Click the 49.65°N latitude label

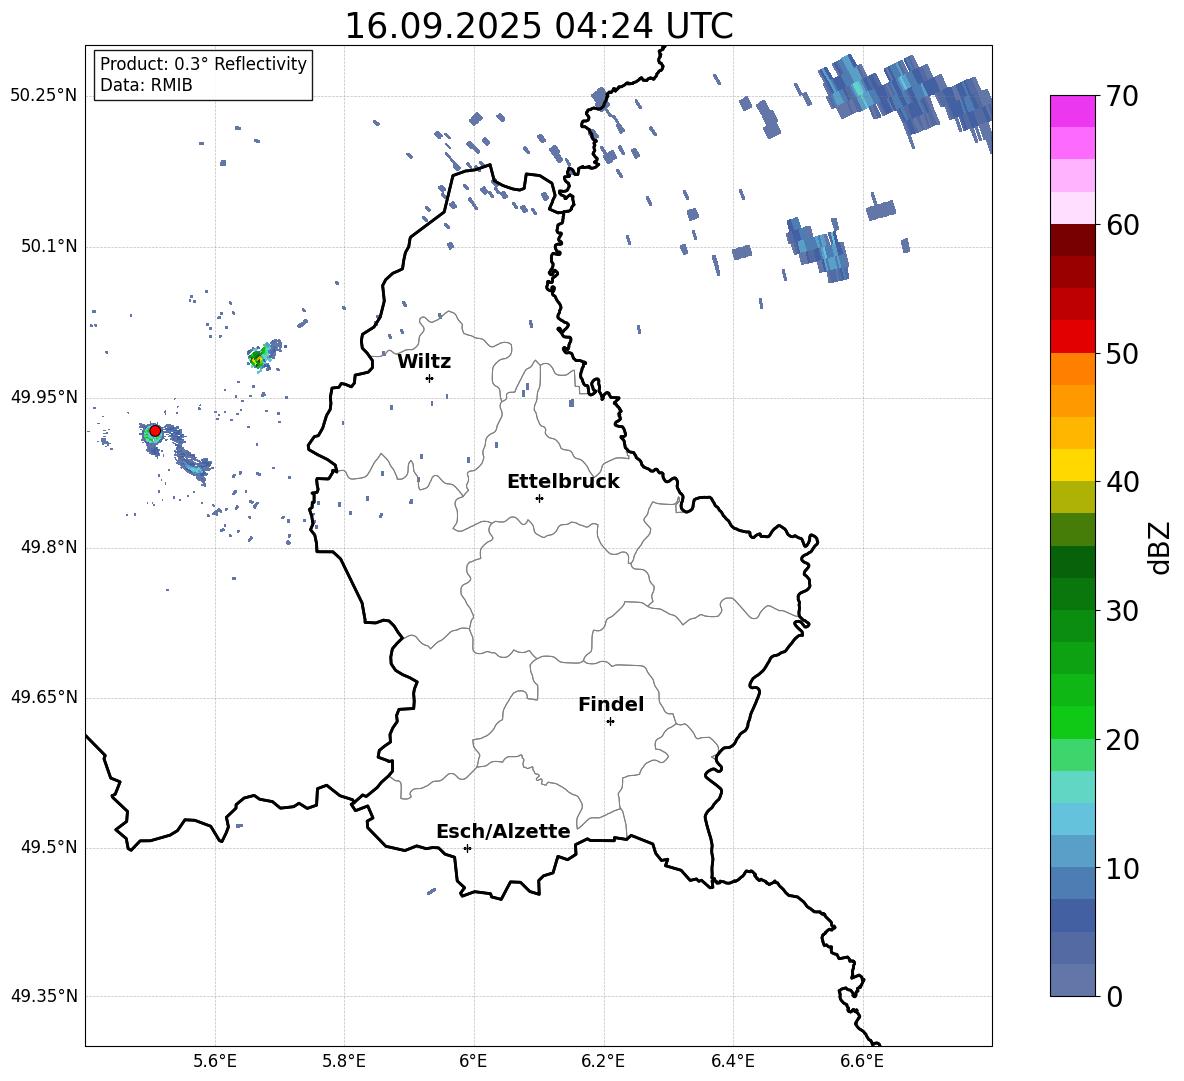(44, 697)
